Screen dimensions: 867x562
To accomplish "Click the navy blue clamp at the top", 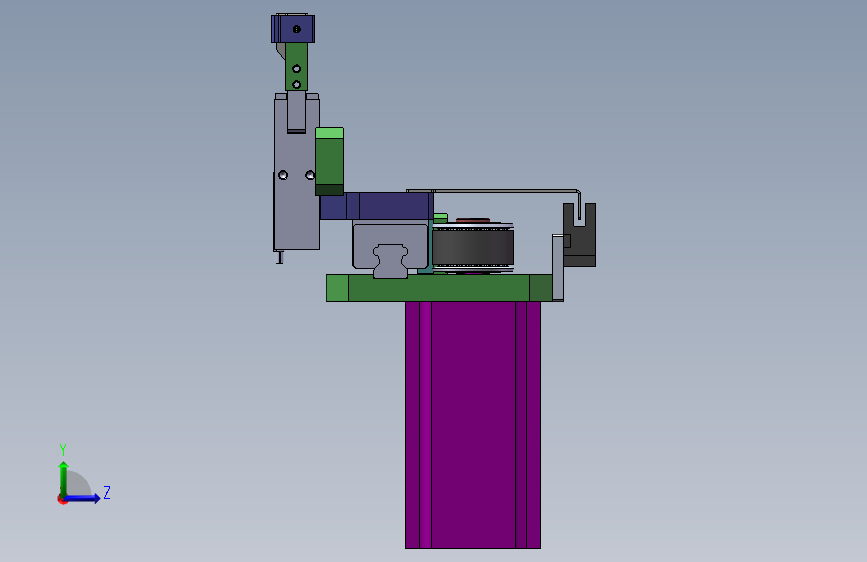I will click(293, 28).
